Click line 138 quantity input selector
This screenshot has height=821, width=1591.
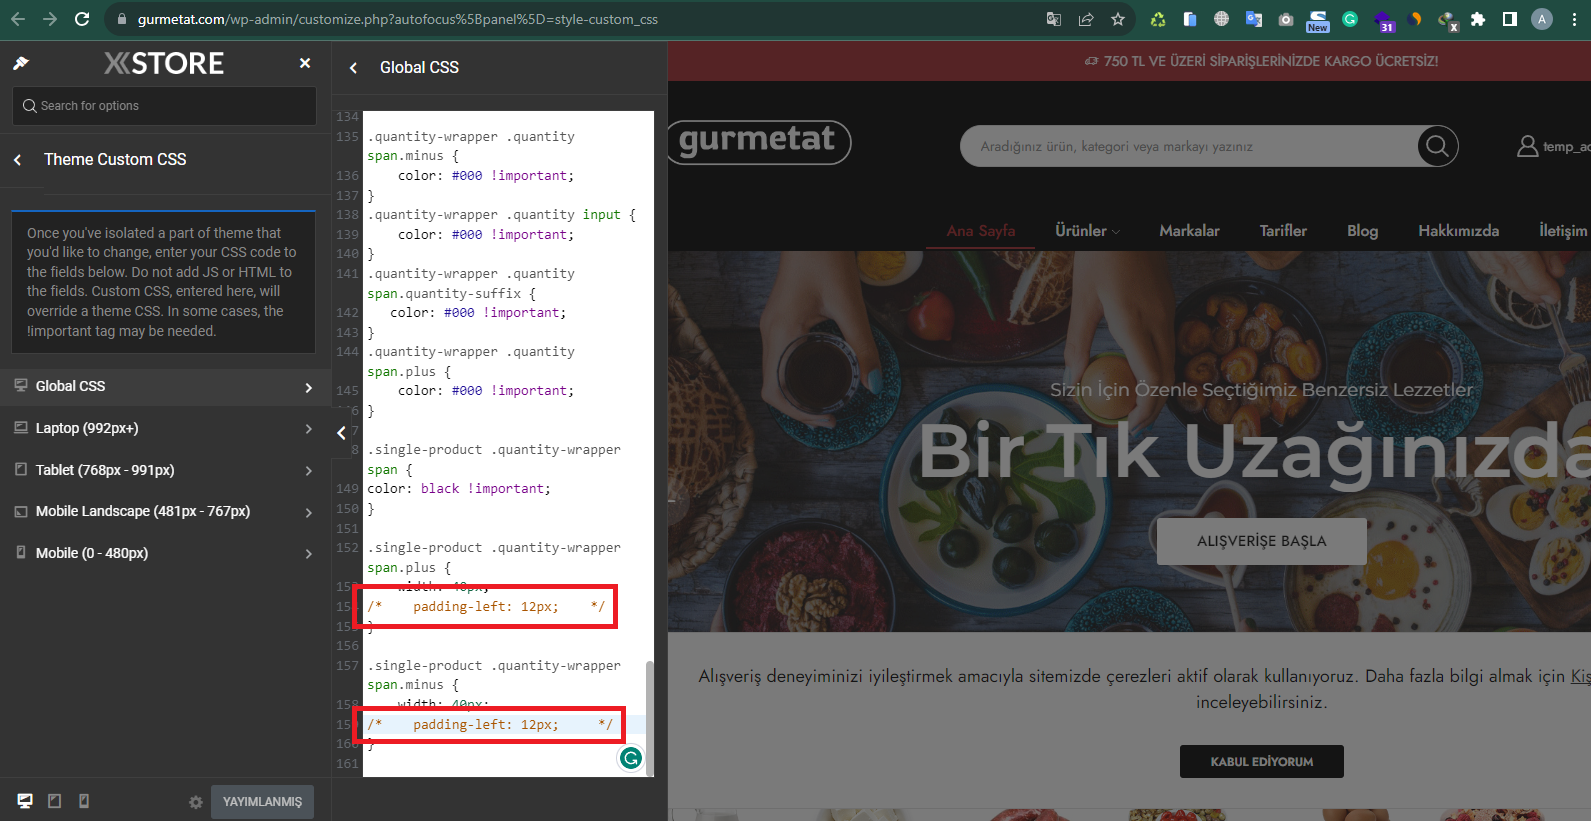[500, 215]
